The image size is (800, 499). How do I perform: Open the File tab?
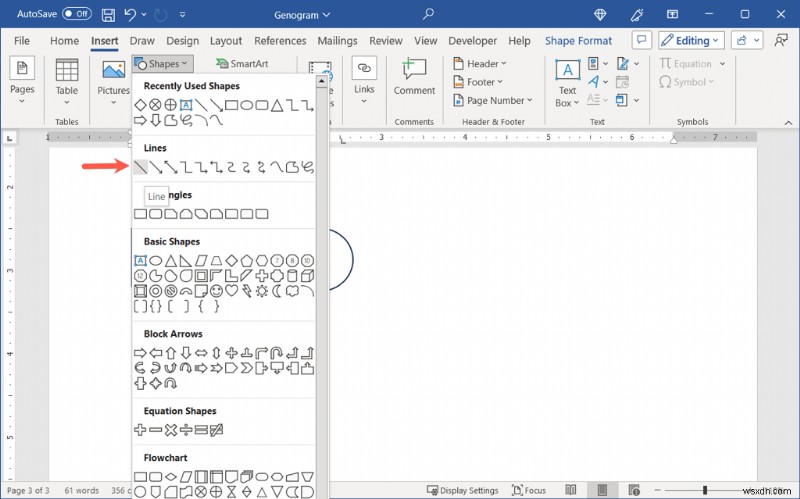[21, 41]
